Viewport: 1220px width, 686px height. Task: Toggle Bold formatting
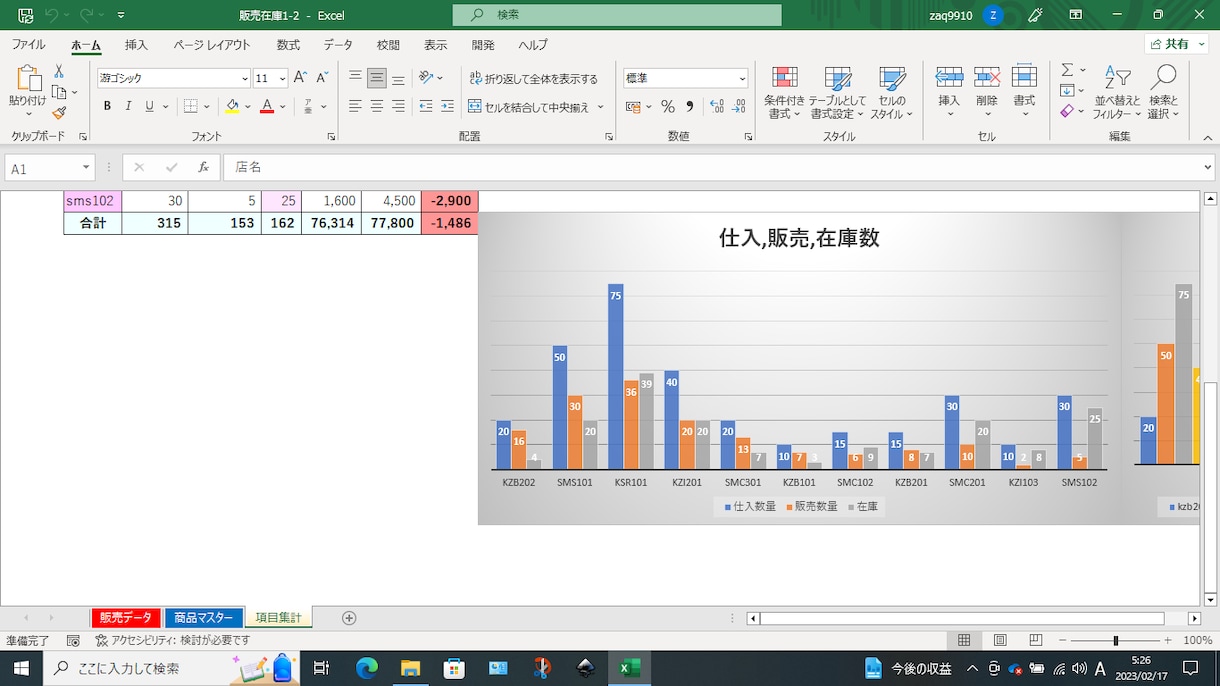point(107,106)
